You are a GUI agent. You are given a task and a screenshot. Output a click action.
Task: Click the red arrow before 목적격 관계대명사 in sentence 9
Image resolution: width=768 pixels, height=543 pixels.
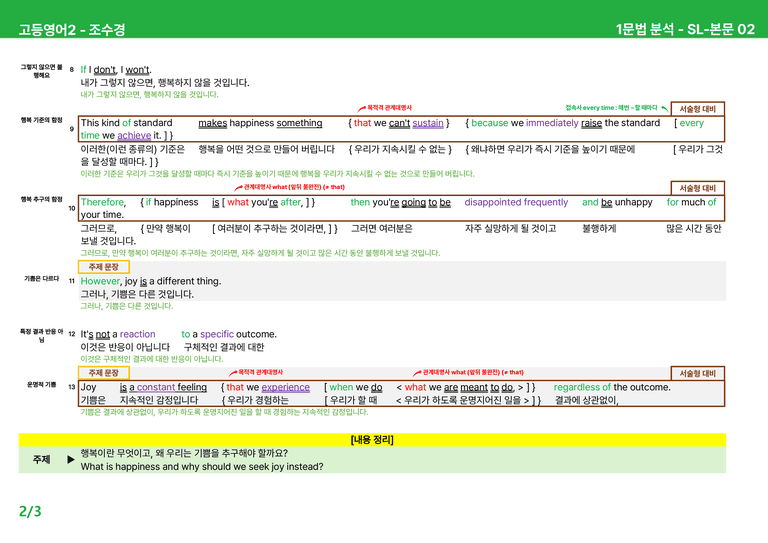361,108
